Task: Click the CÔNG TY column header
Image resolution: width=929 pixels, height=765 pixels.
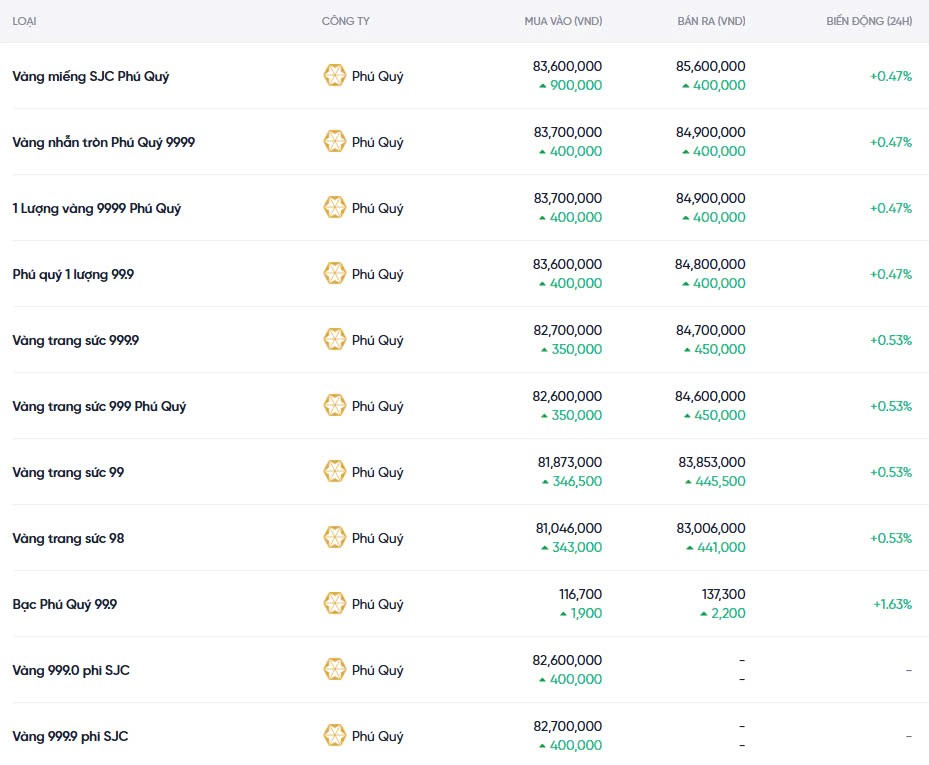Action: [345, 21]
